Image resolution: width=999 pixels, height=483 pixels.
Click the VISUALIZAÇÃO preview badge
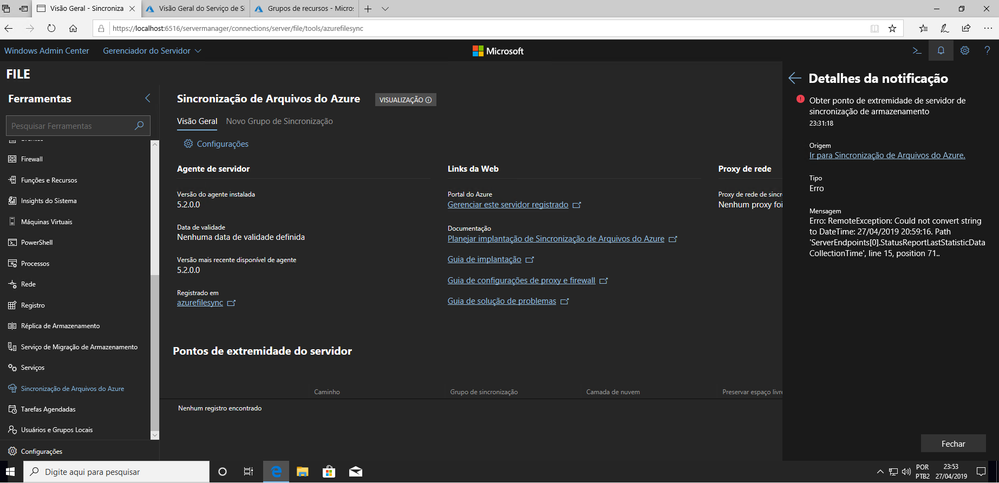406,99
